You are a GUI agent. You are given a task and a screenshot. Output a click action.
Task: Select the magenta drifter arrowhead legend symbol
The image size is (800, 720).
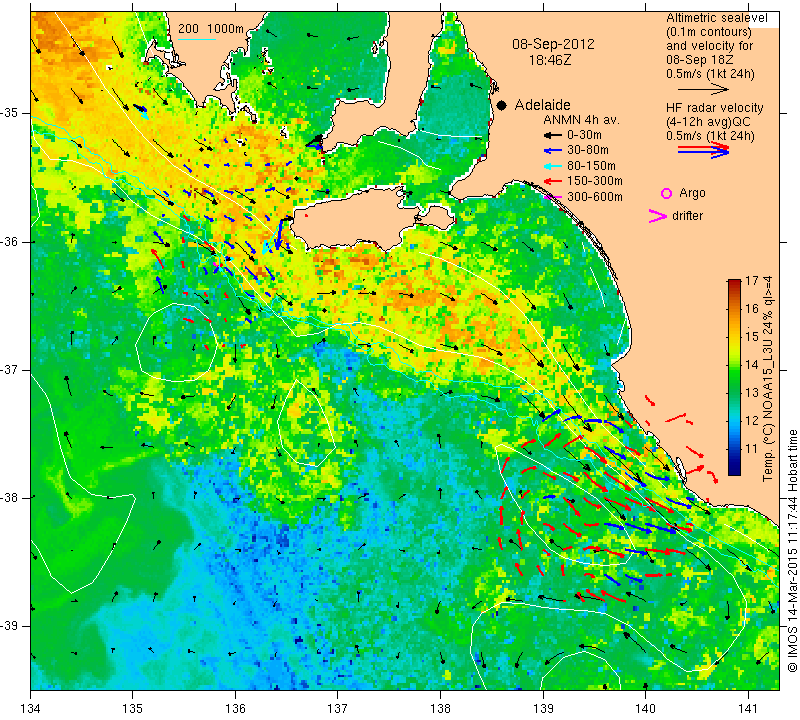click(x=658, y=216)
